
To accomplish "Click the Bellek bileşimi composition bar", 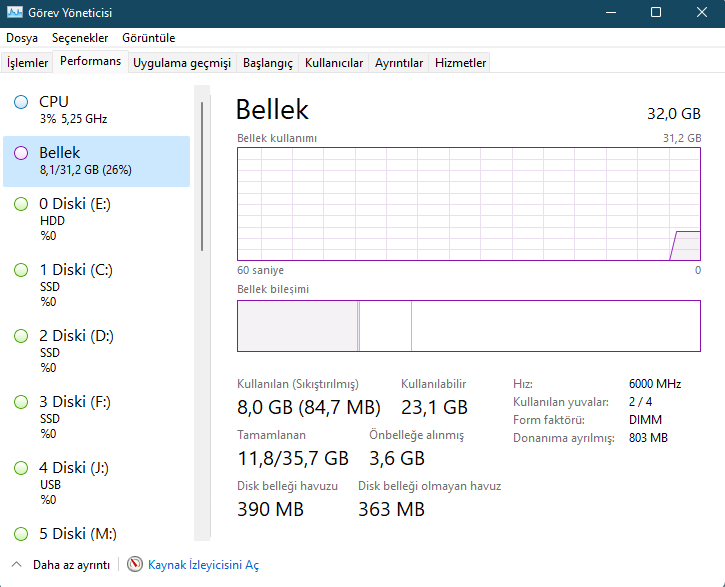I will tap(469, 326).
